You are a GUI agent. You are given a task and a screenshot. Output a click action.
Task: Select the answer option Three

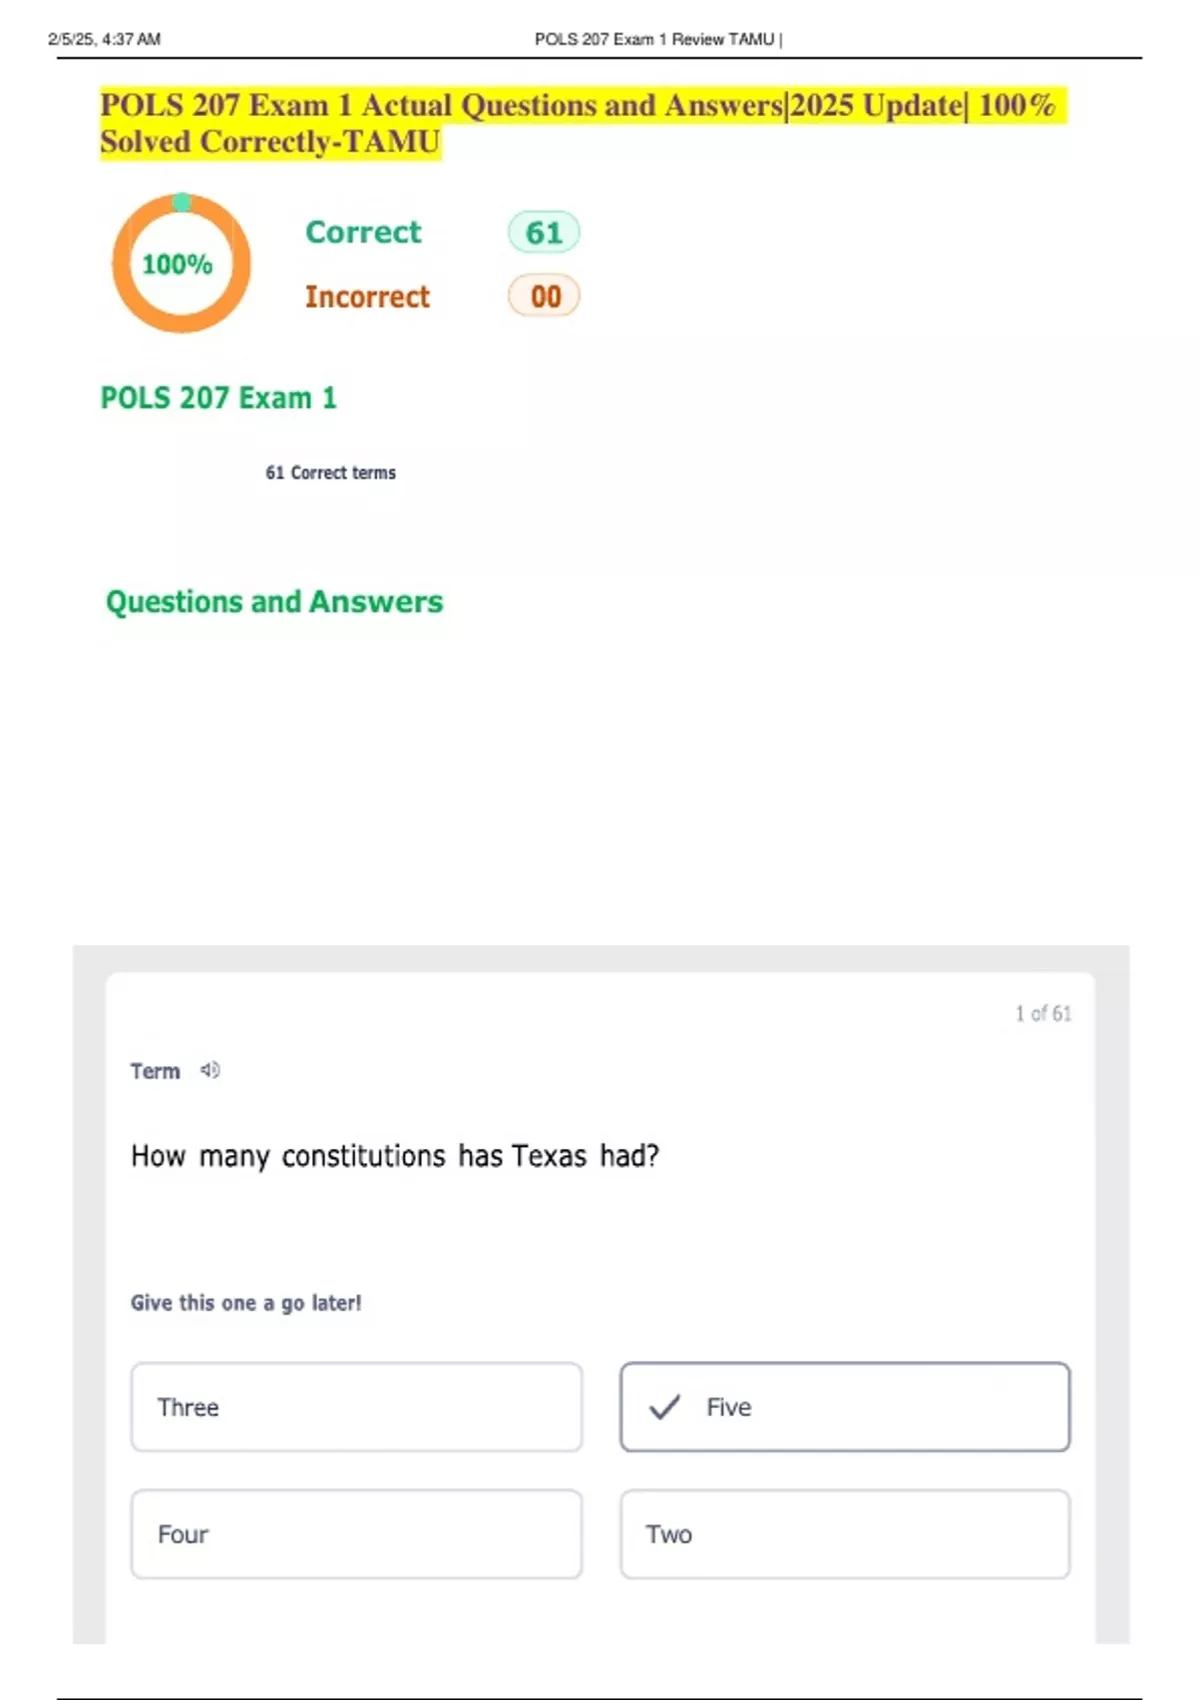coord(356,1407)
